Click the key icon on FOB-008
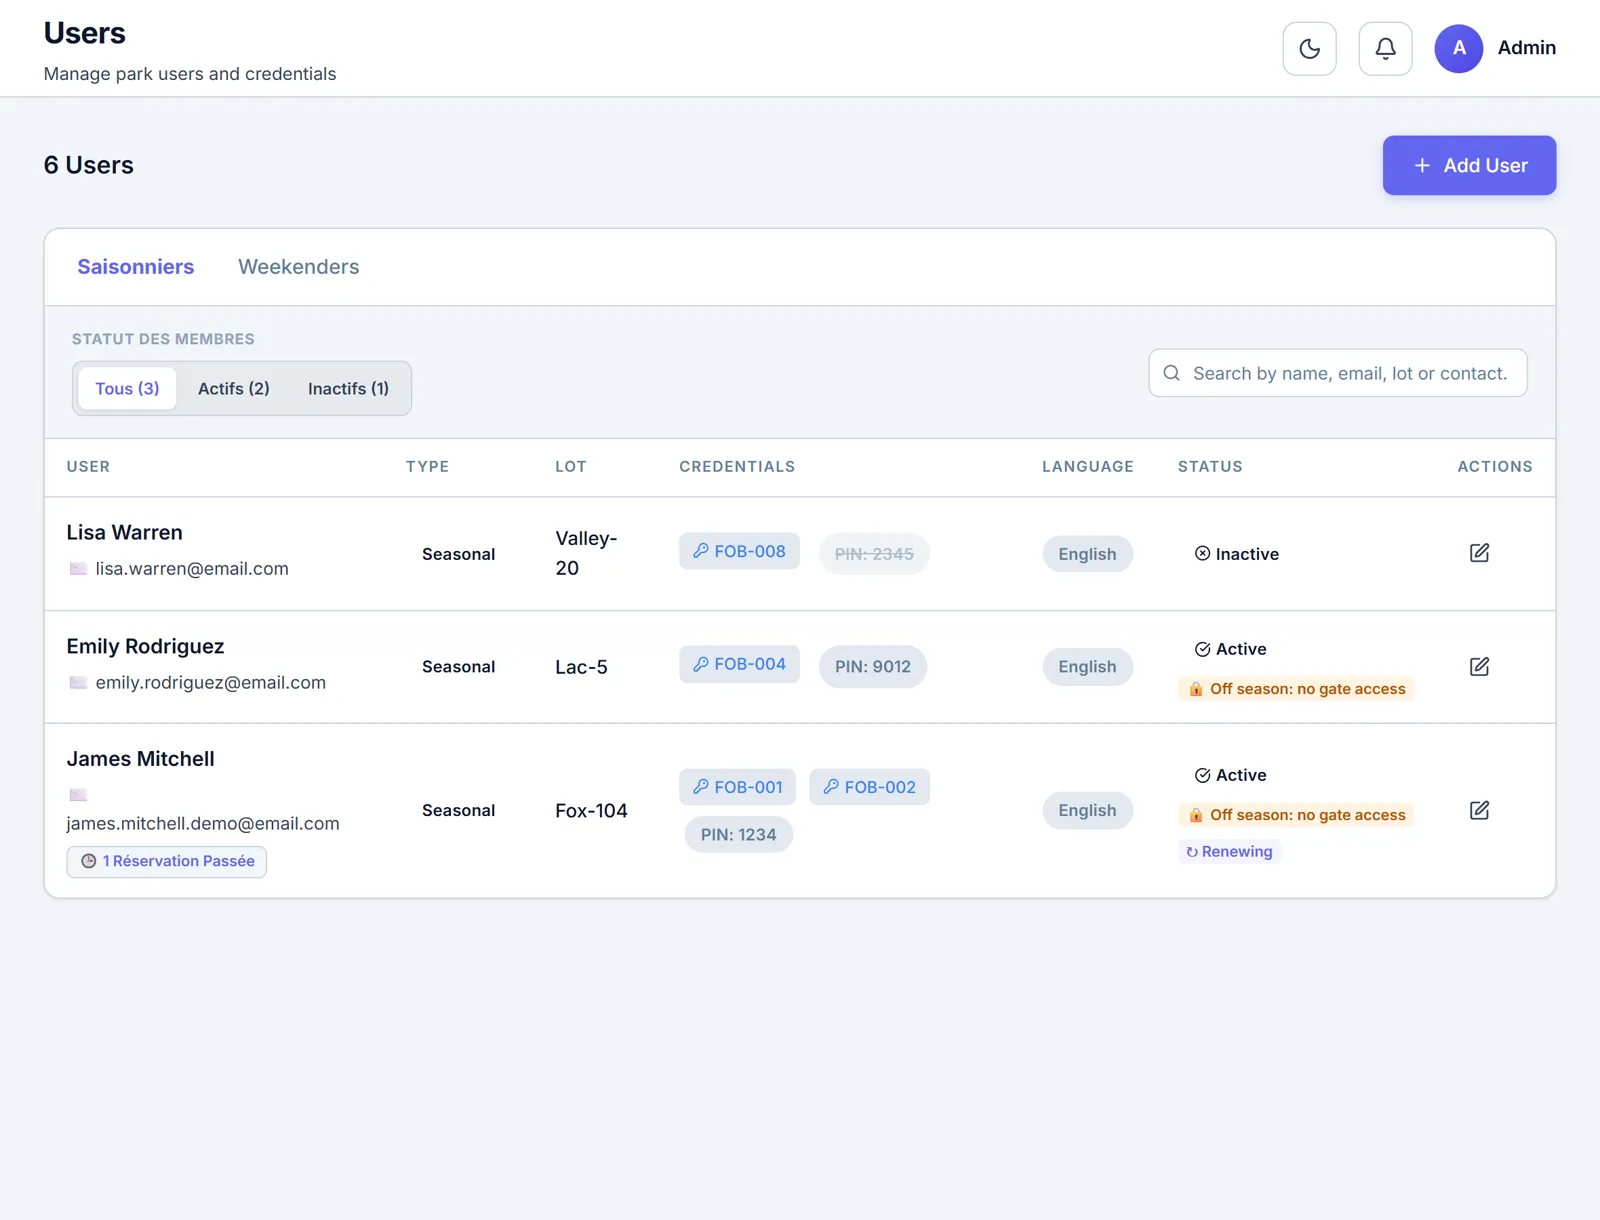 click(x=701, y=551)
